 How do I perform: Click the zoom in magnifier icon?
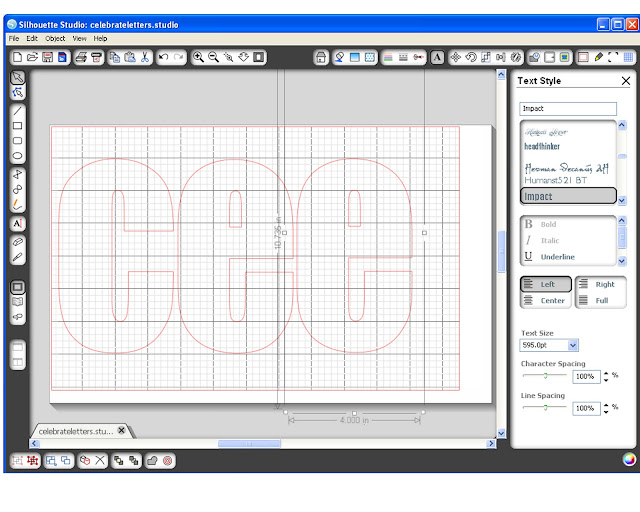coord(198,57)
